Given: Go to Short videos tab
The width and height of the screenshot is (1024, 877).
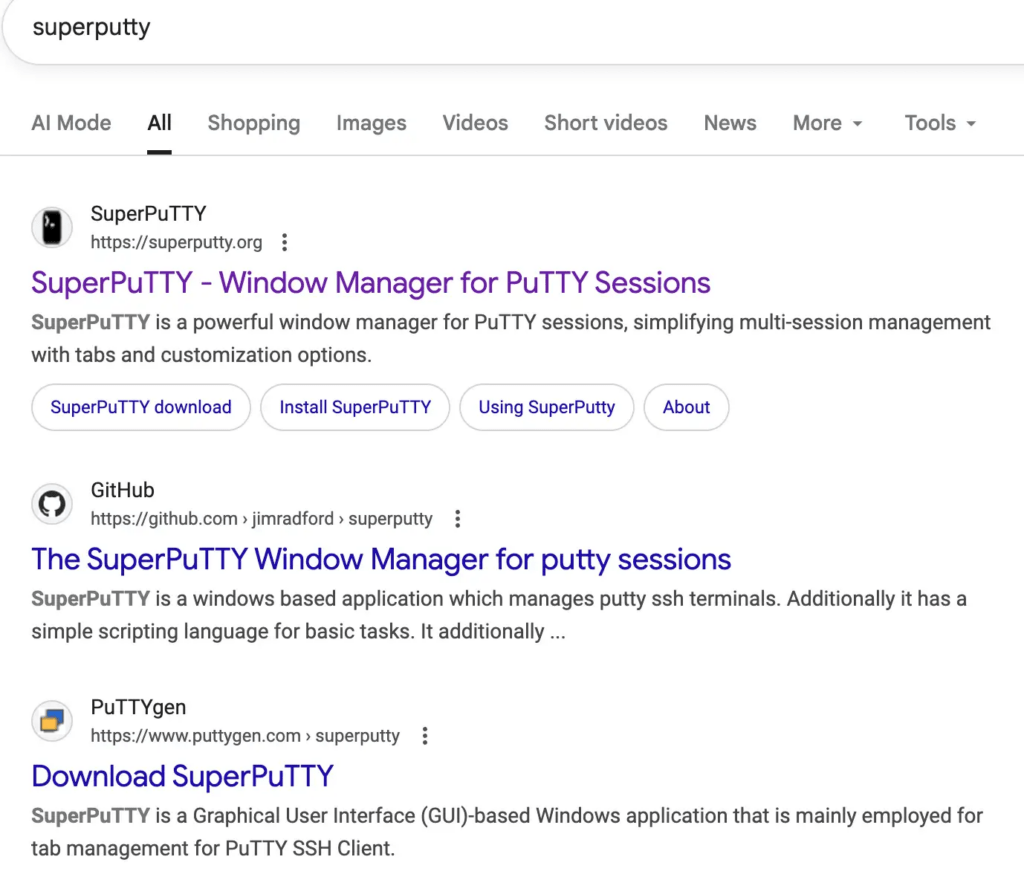Looking at the screenshot, I should (606, 123).
